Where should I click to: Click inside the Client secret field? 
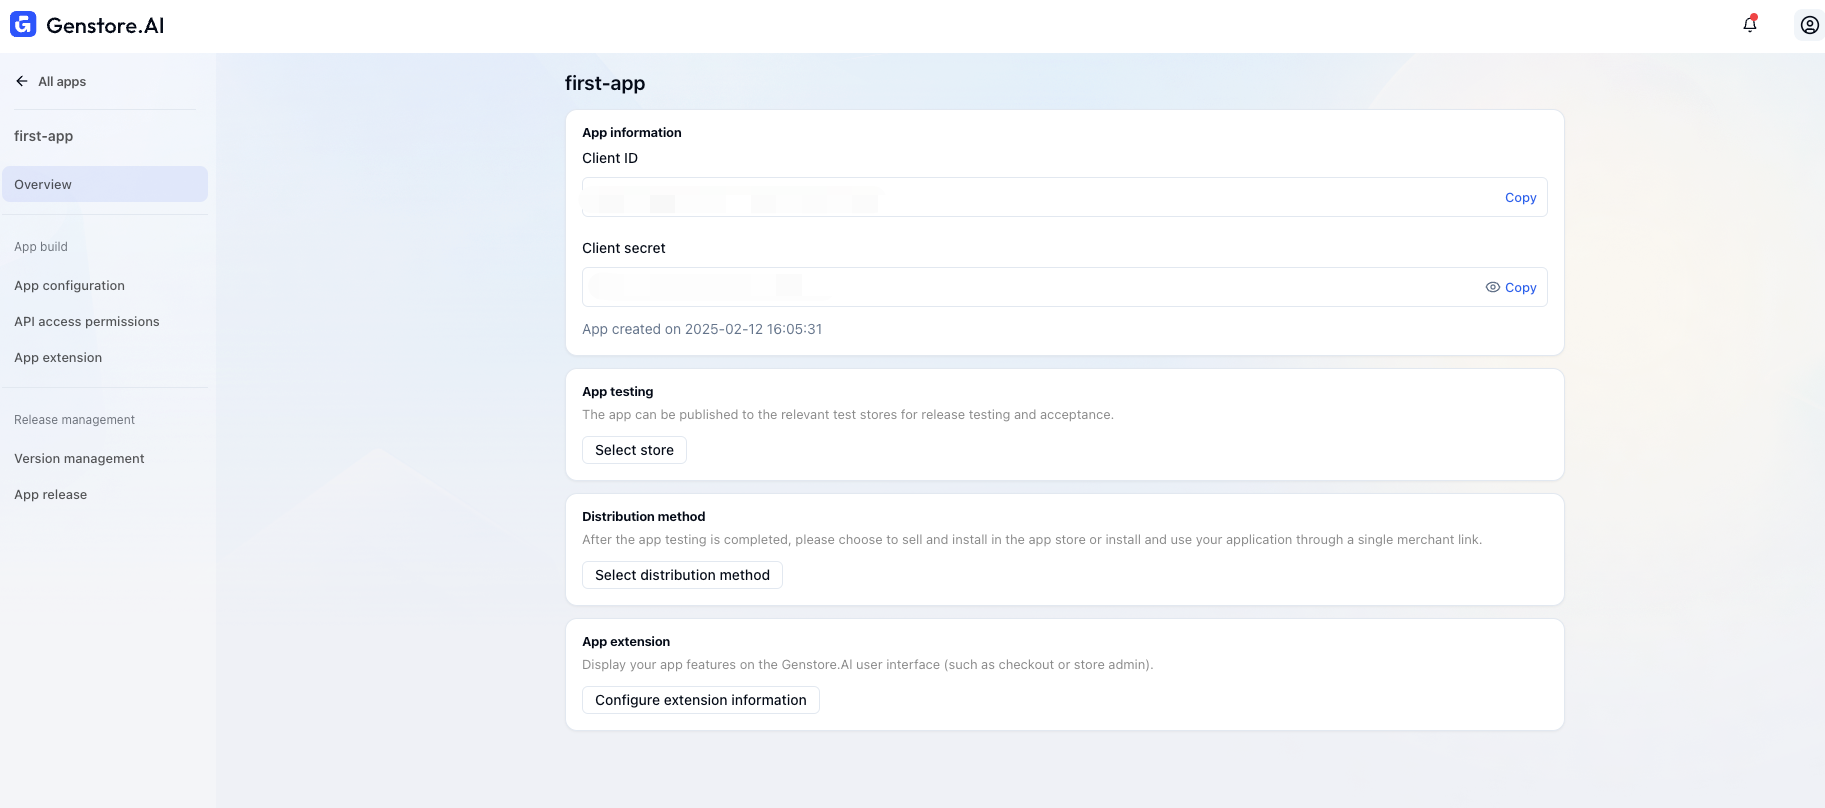tap(1030, 287)
